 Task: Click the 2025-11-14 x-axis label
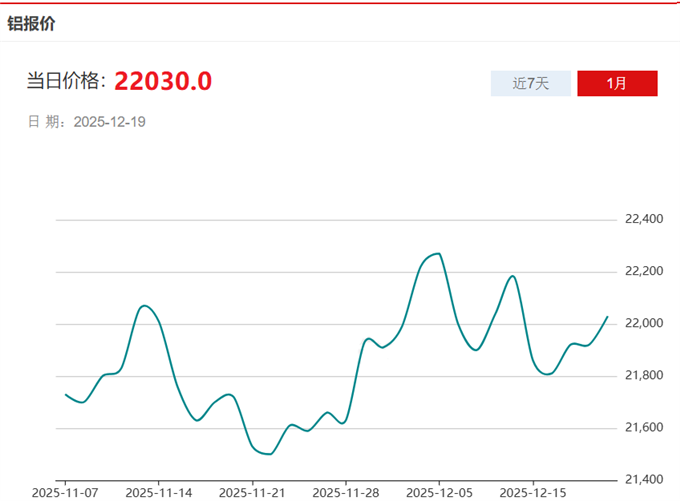click(x=158, y=492)
